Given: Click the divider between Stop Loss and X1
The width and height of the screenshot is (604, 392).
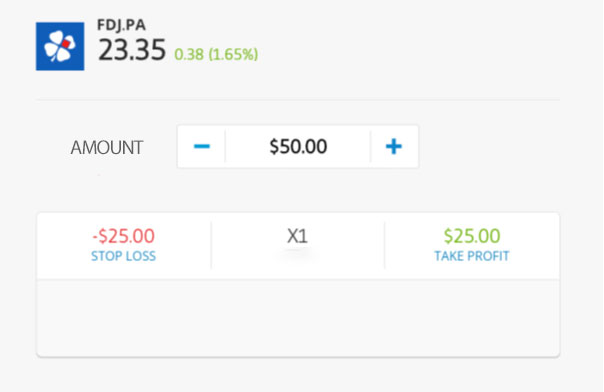Looking at the screenshot, I should pyautogui.click(x=211, y=245).
